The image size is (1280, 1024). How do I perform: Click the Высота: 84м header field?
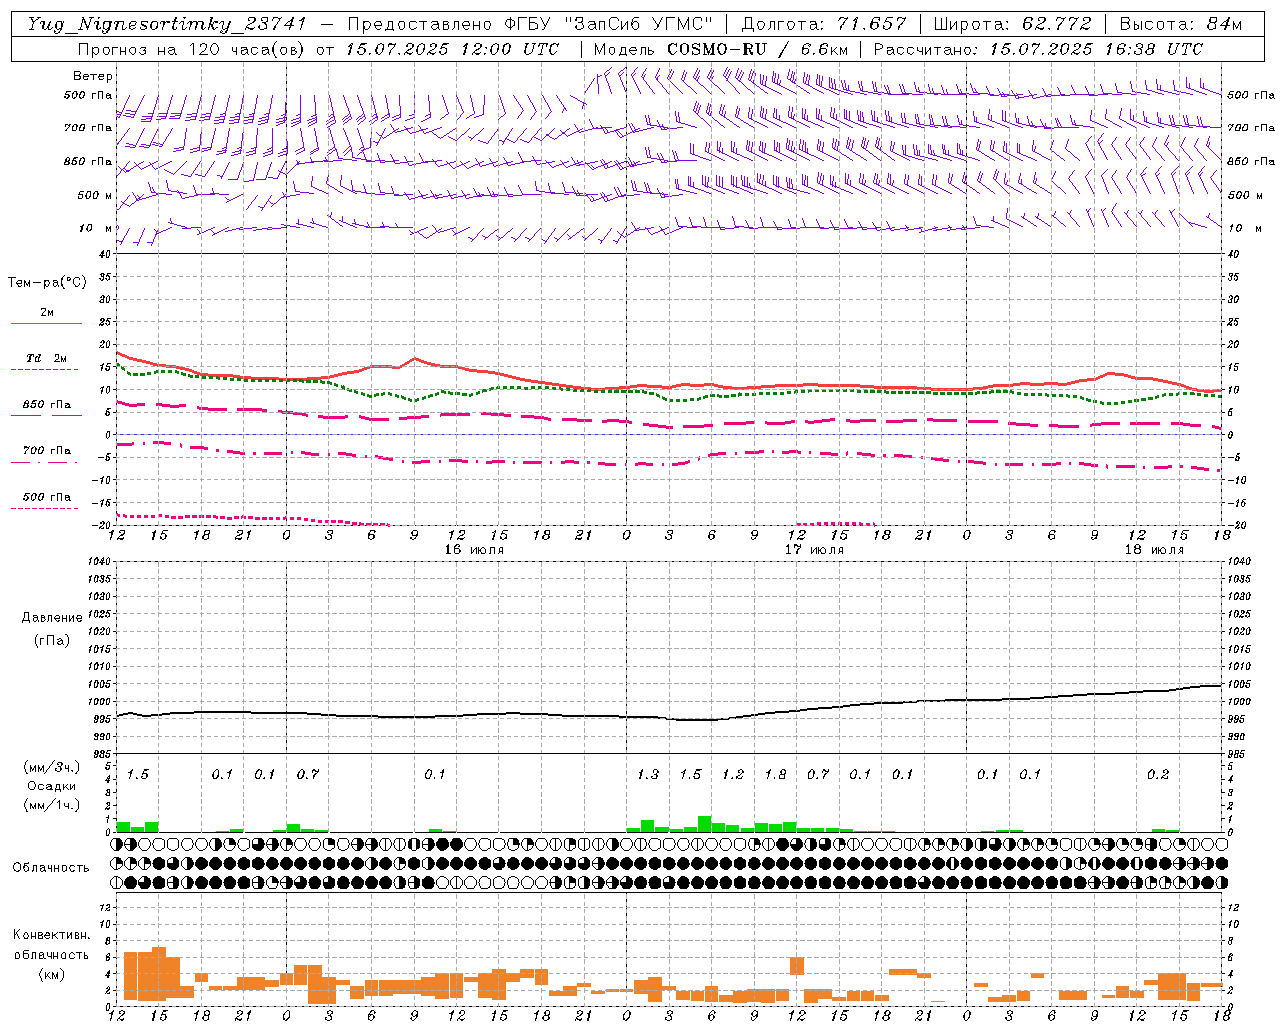point(1180,24)
